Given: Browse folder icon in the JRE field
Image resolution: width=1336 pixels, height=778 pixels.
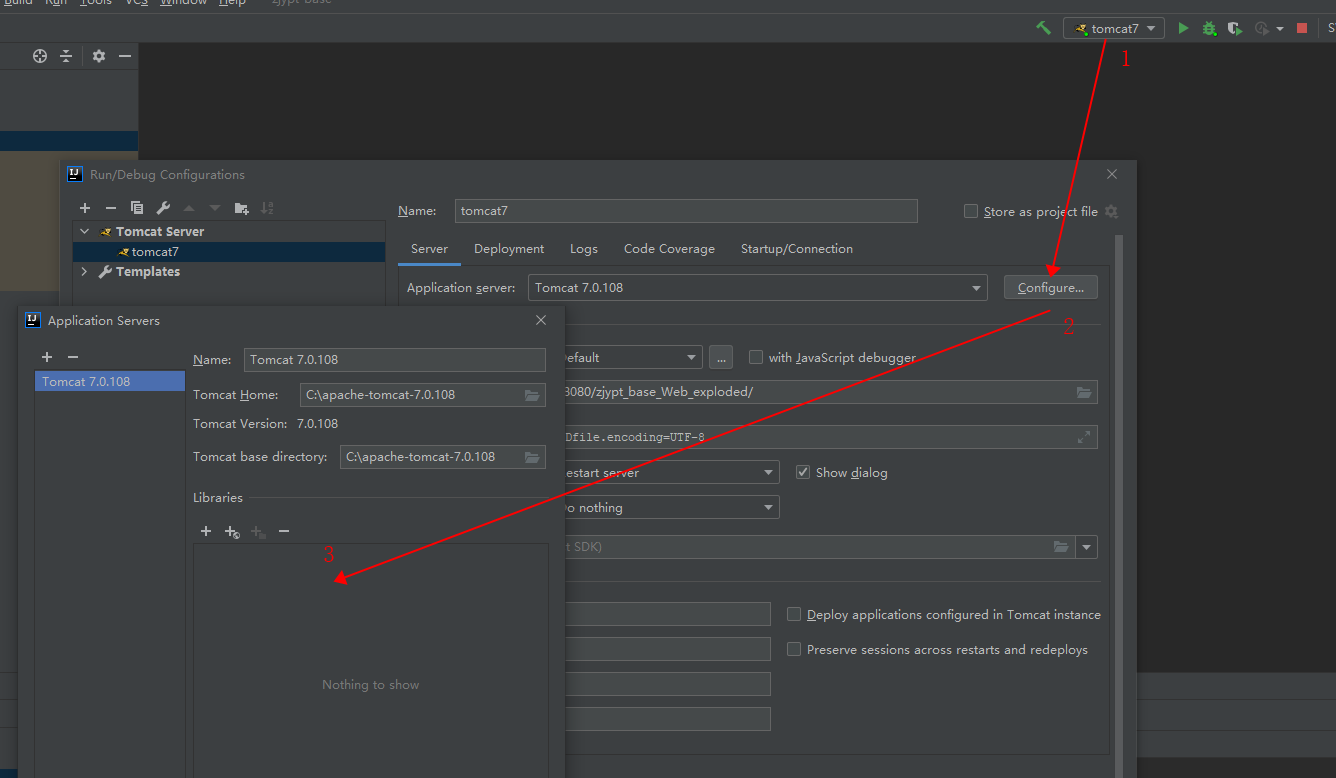Looking at the screenshot, I should (1061, 547).
